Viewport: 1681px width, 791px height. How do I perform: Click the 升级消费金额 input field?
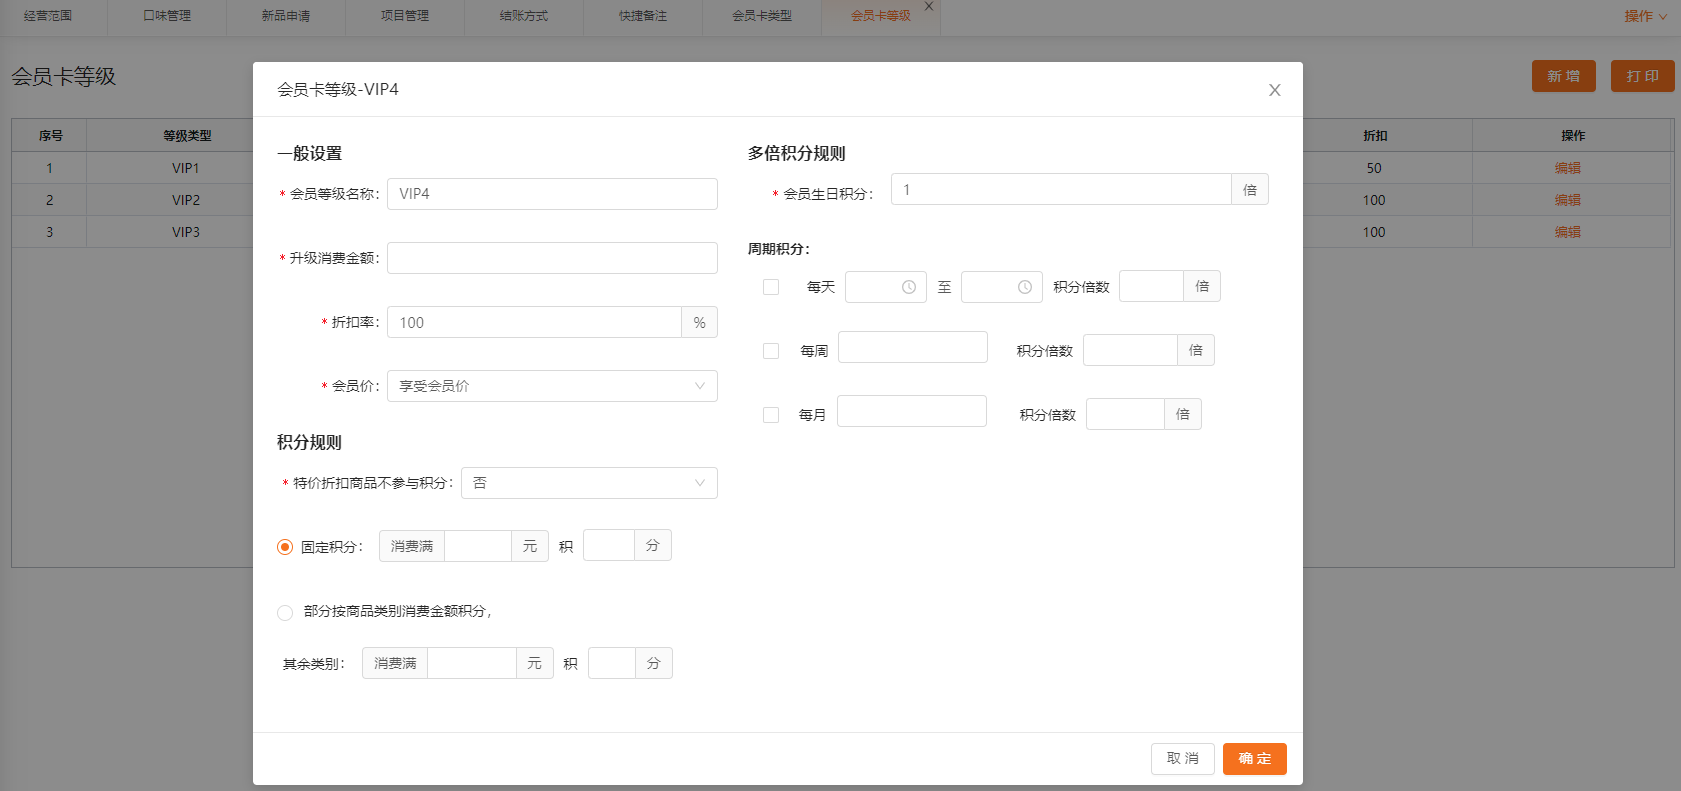coord(552,258)
